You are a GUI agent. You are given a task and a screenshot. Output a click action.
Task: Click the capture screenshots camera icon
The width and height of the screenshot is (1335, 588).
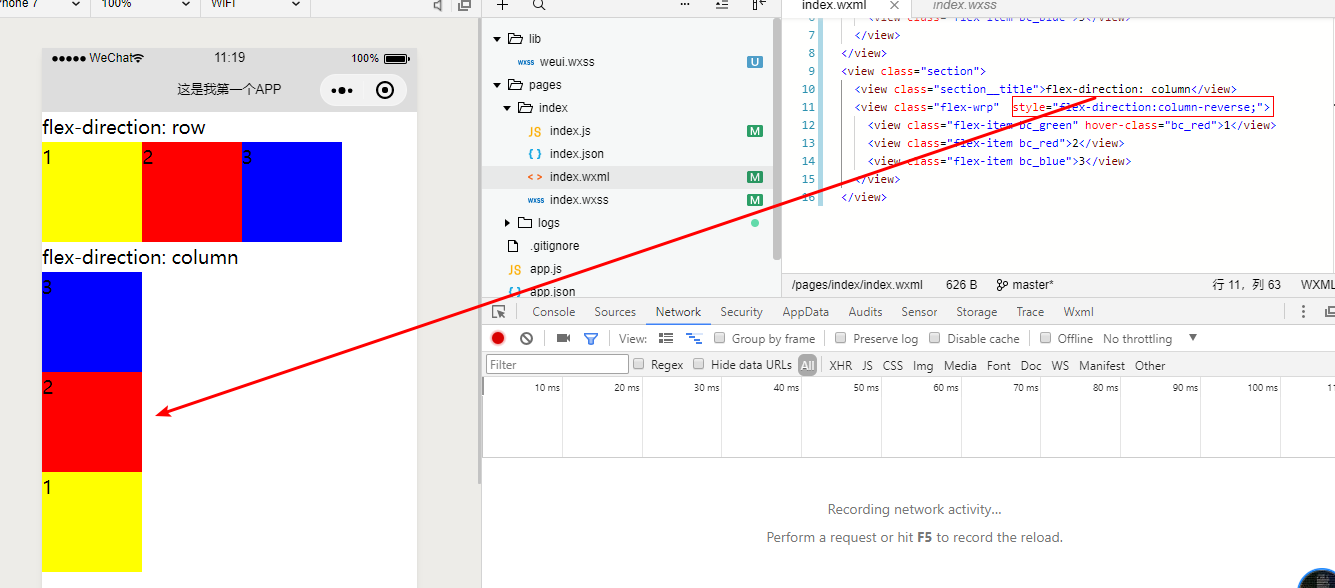pos(563,339)
